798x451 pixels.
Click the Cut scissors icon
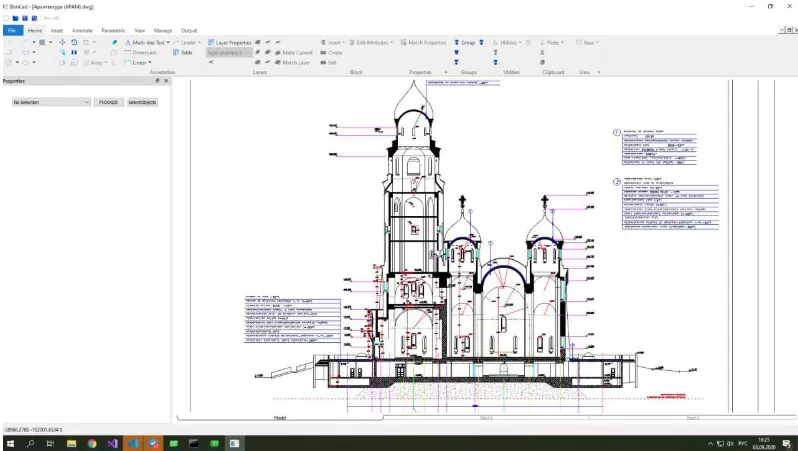[542, 52]
